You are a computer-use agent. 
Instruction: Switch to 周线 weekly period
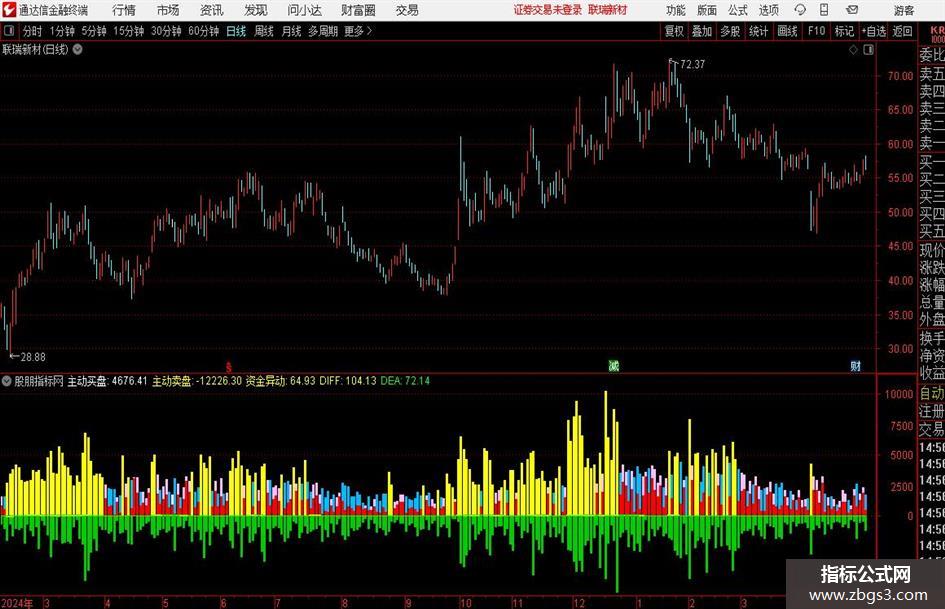tap(263, 31)
